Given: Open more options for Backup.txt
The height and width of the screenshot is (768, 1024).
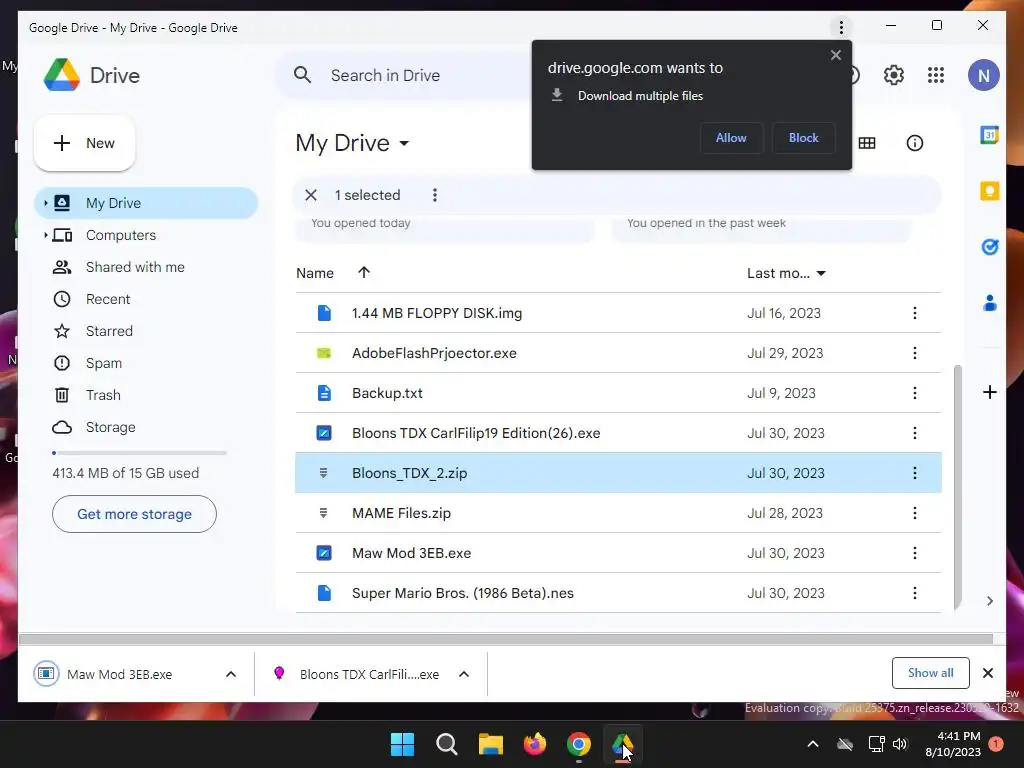Looking at the screenshot, I should 914,393.
